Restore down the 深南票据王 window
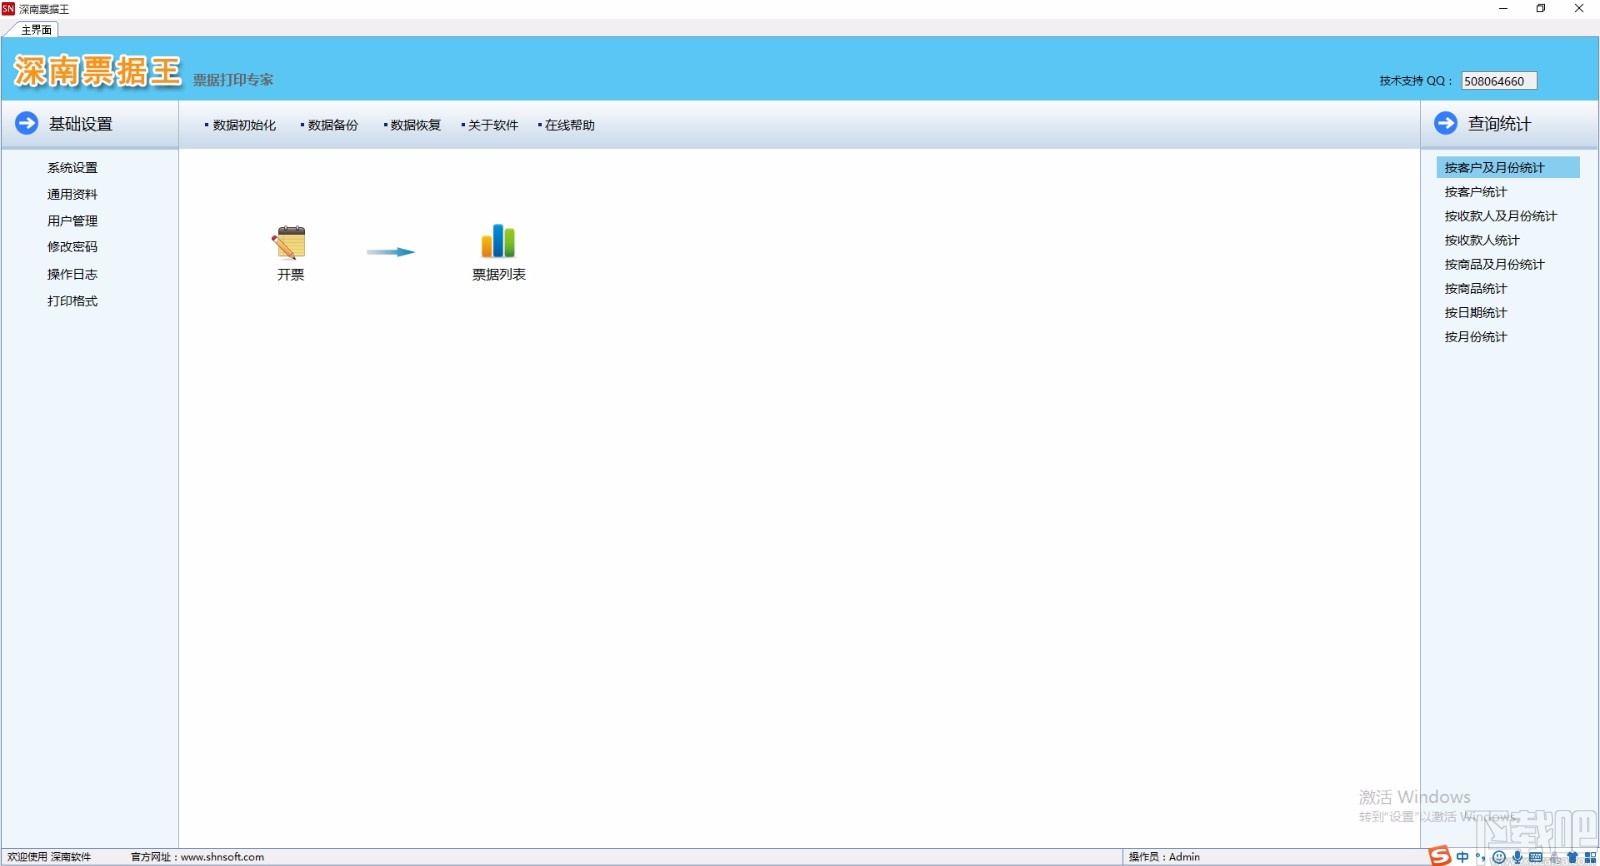 (1541, 9)
